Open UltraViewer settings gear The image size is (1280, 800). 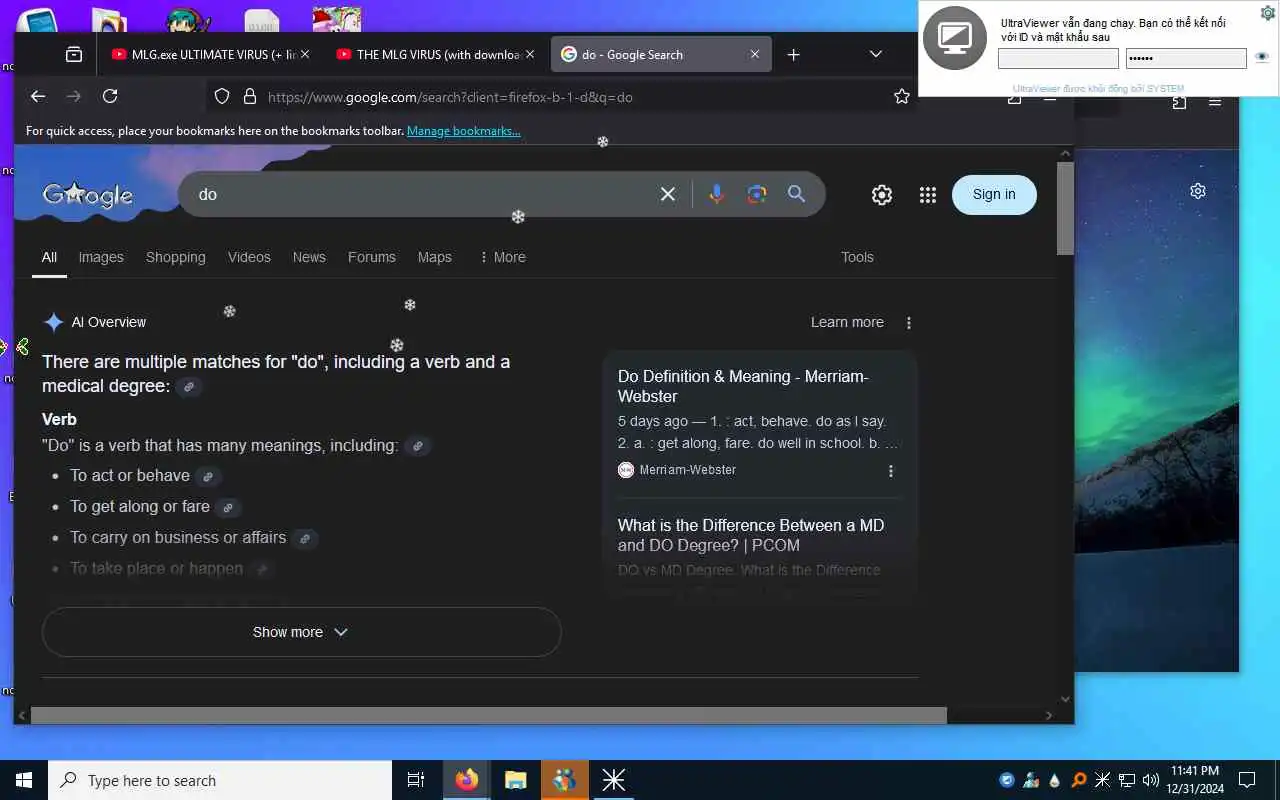1267,13
